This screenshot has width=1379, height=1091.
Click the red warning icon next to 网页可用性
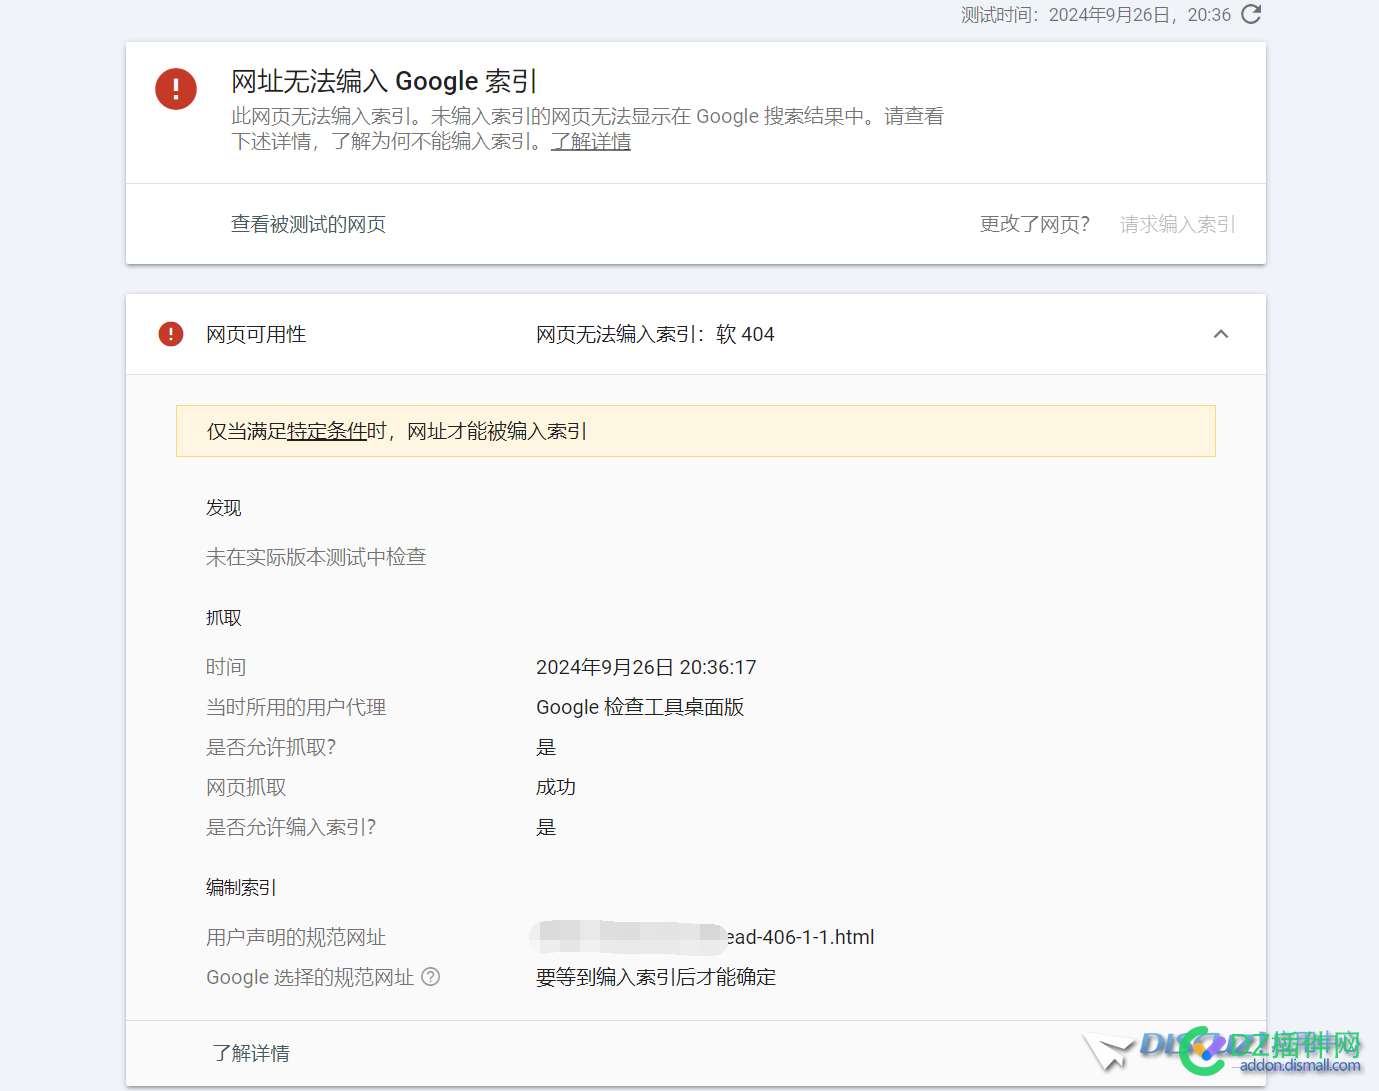click(x=171, y=334)
